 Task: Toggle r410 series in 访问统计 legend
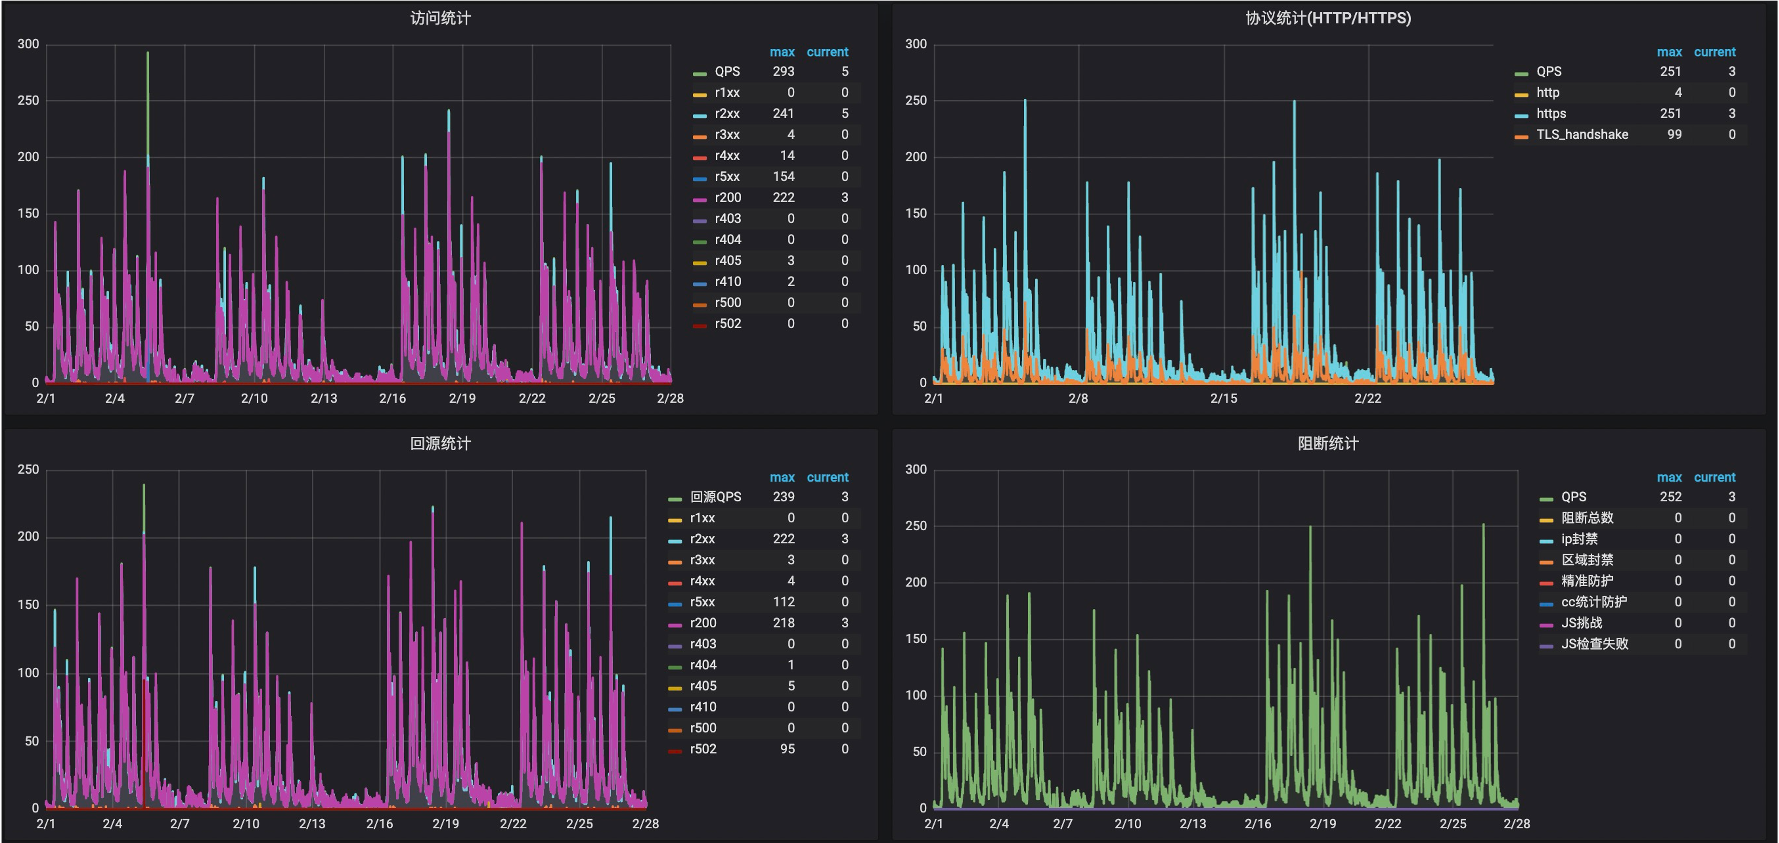pyautogui.click(x=728, y=282)
